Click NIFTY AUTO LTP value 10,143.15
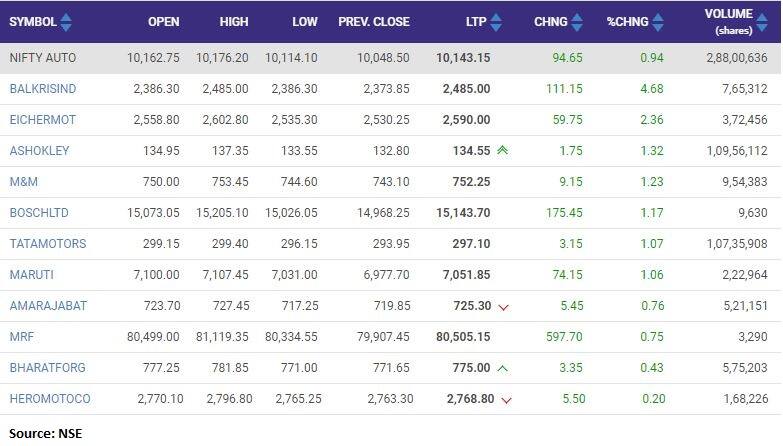Viewport: 783px width, 446px height. point(463,58)
